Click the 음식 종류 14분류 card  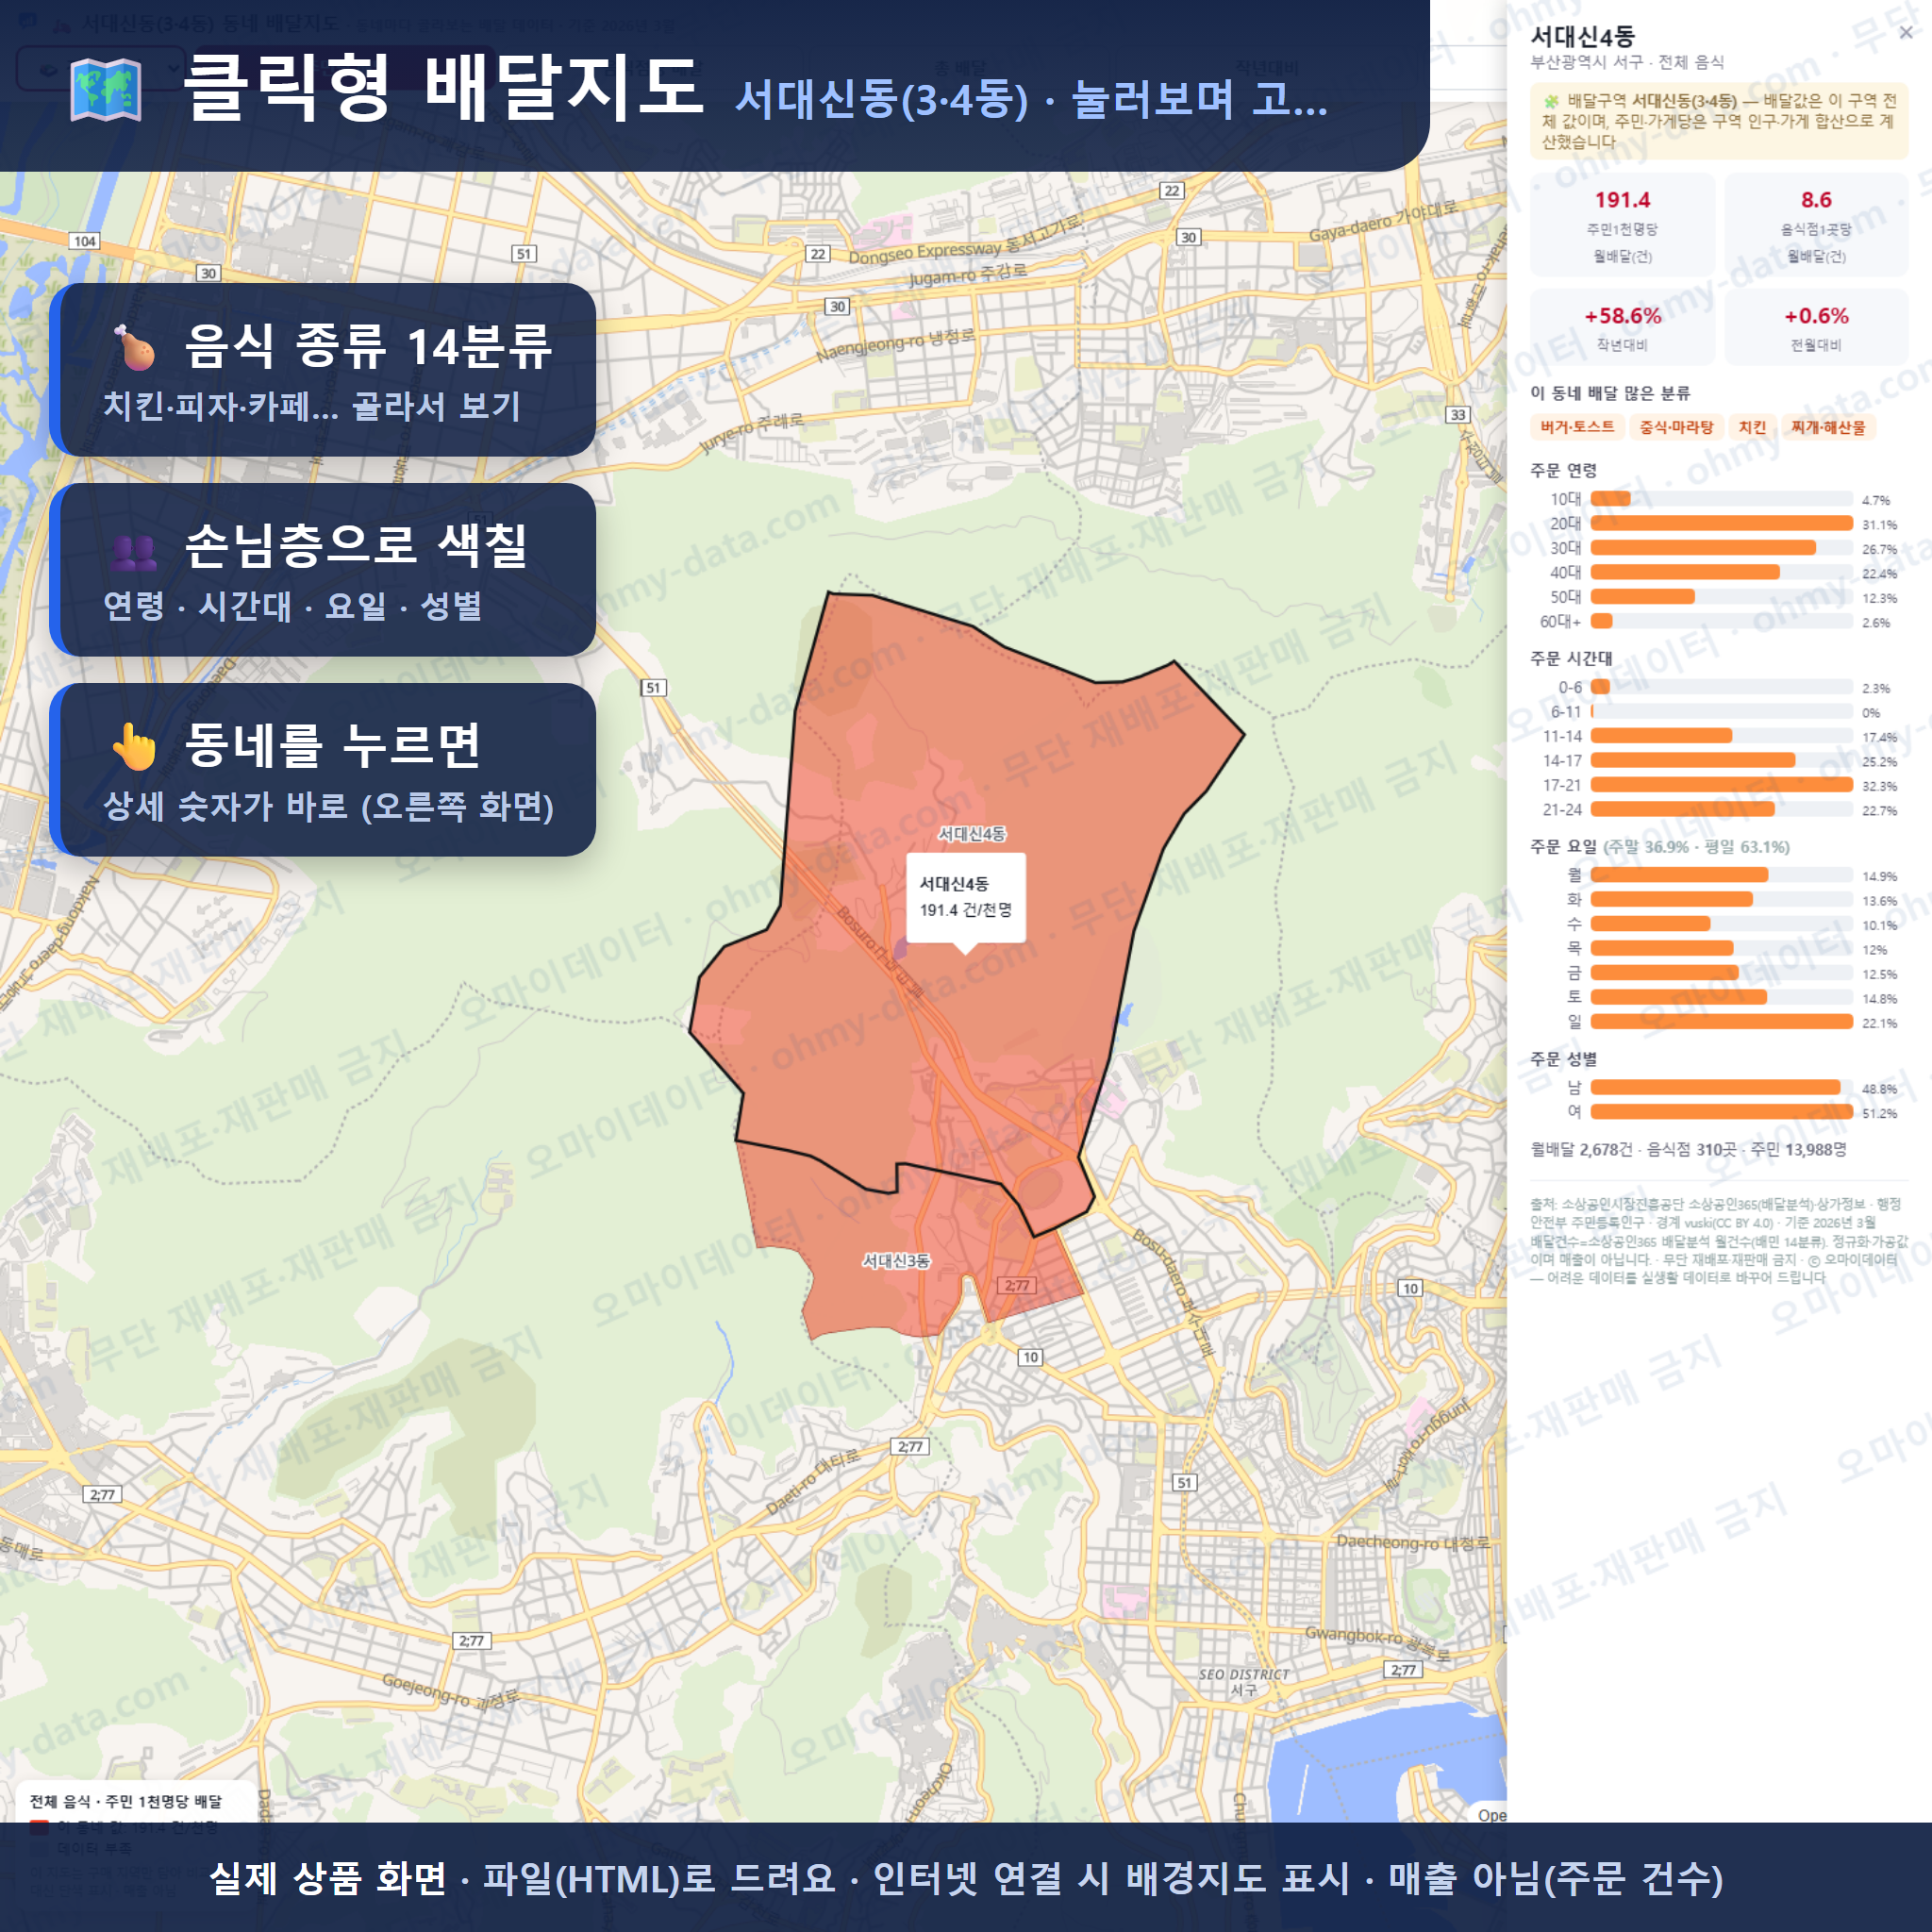click(323, 370)
